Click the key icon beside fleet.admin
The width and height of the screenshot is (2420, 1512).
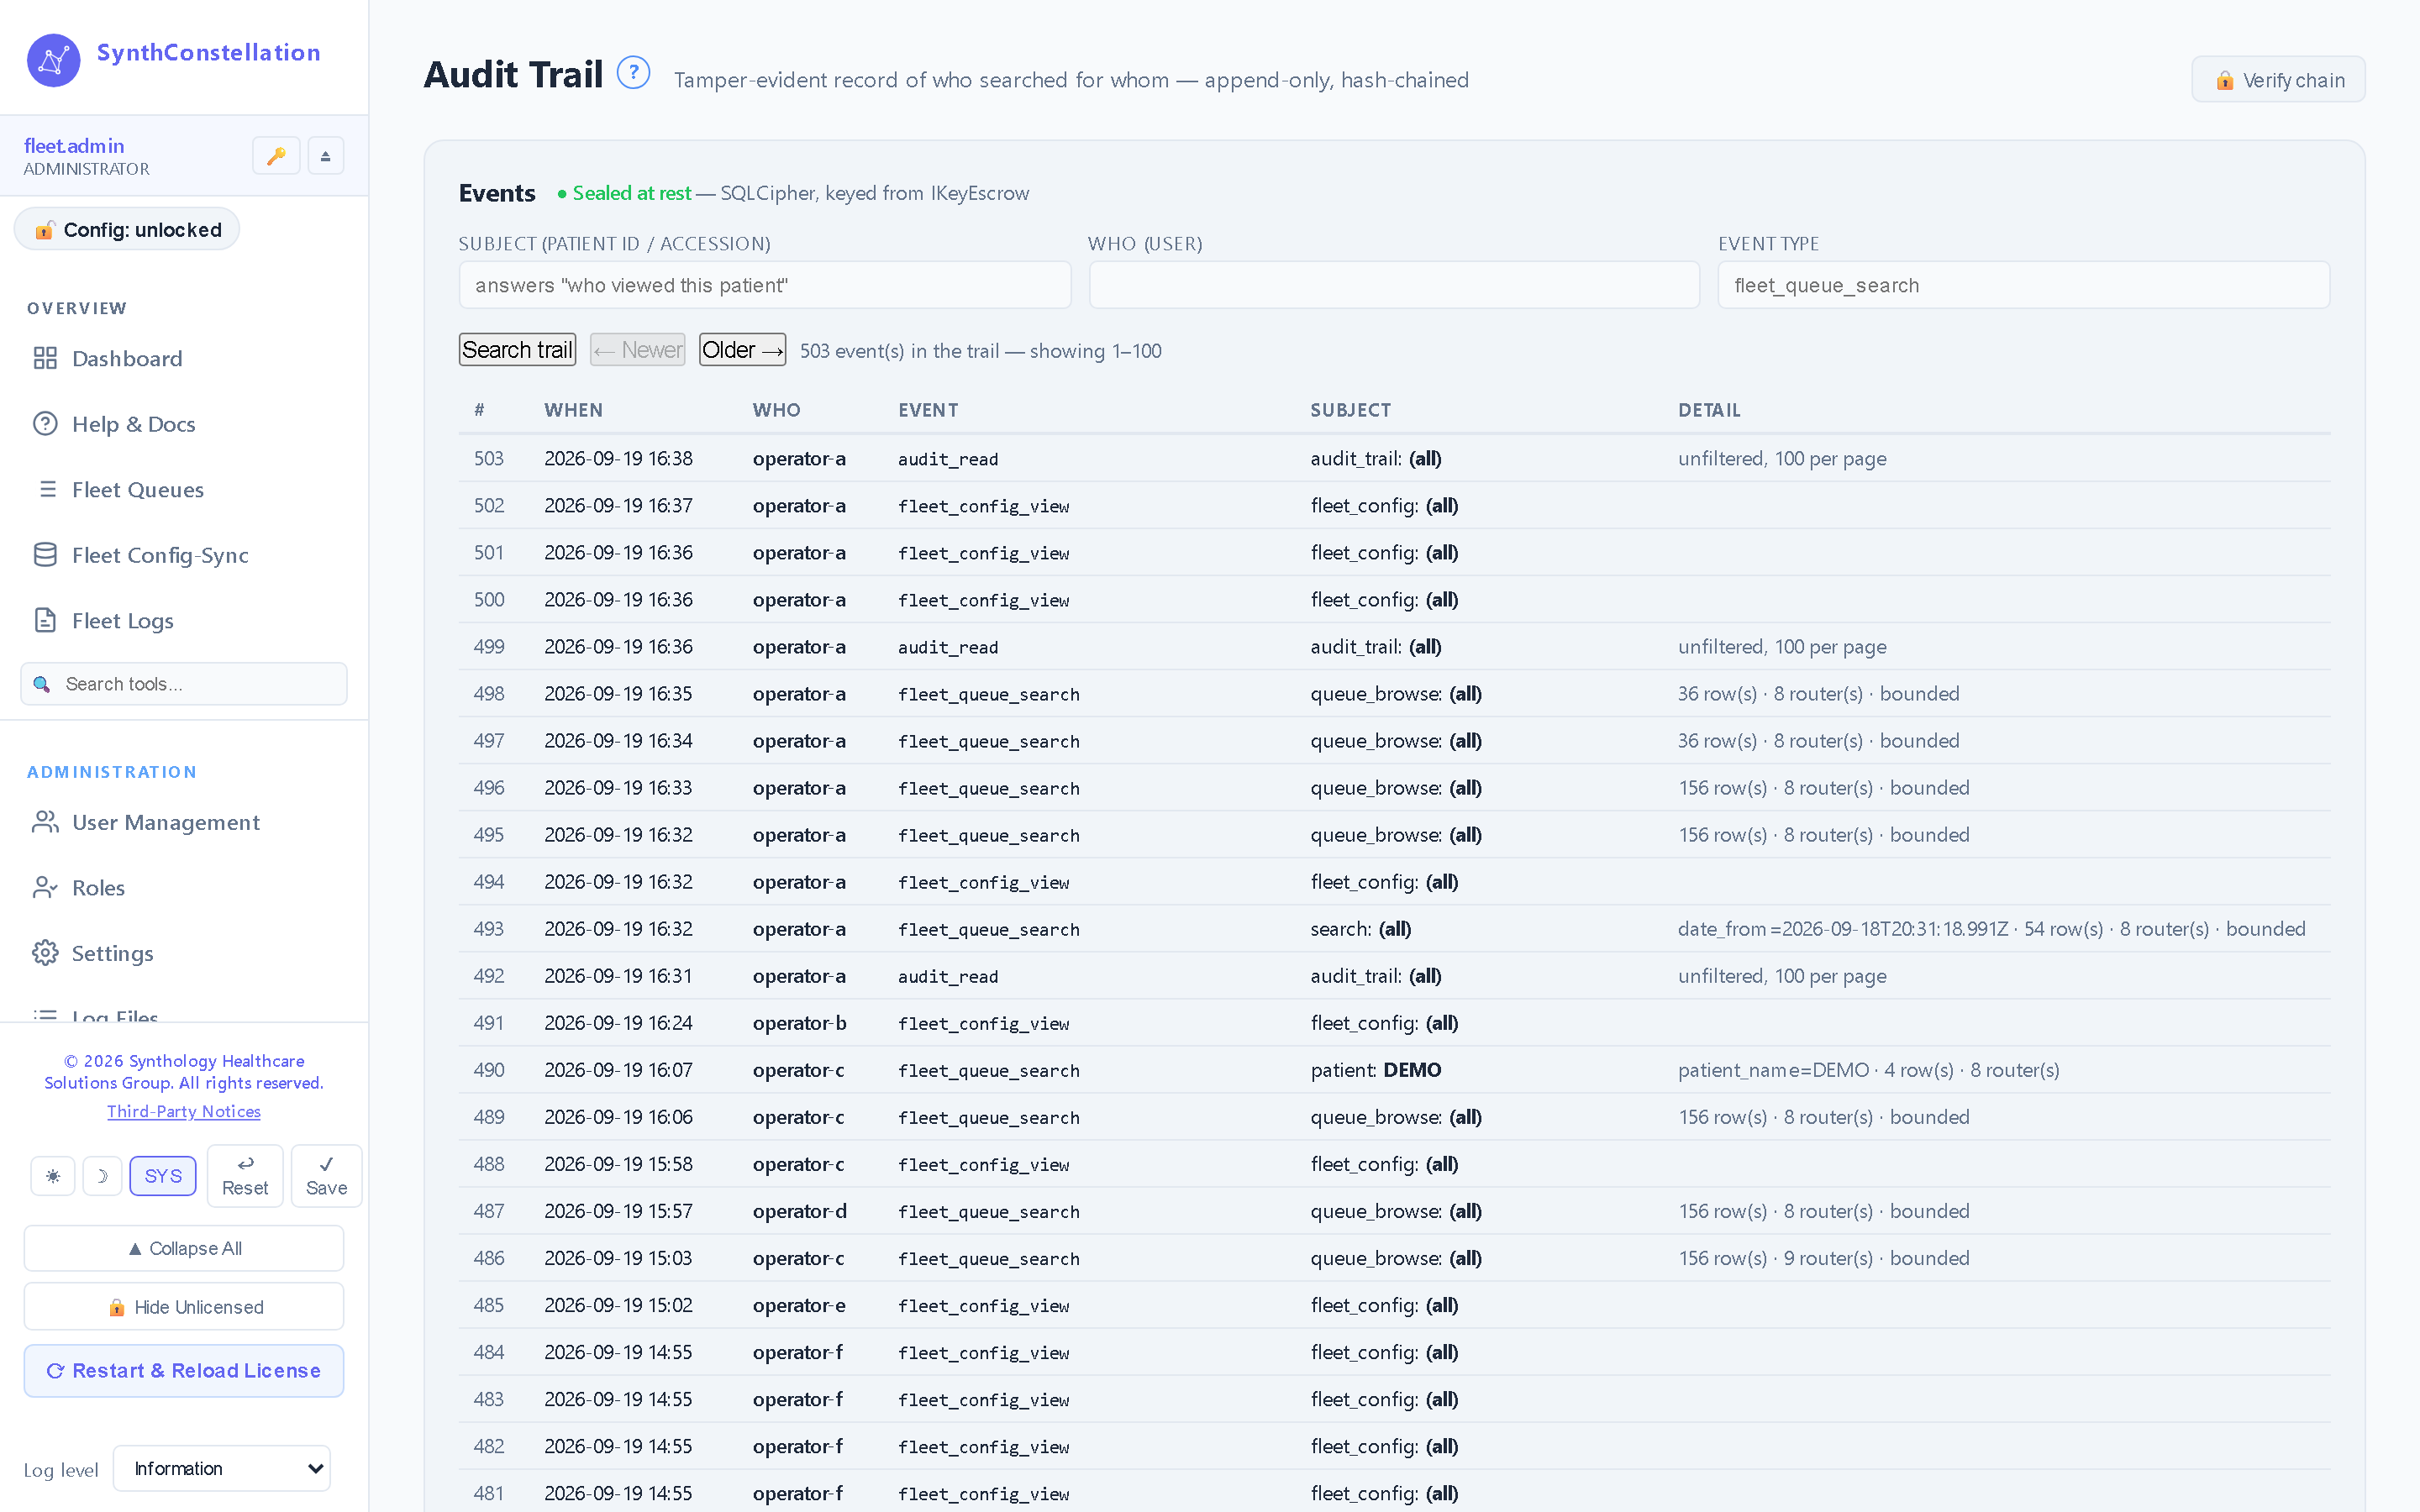276,156
